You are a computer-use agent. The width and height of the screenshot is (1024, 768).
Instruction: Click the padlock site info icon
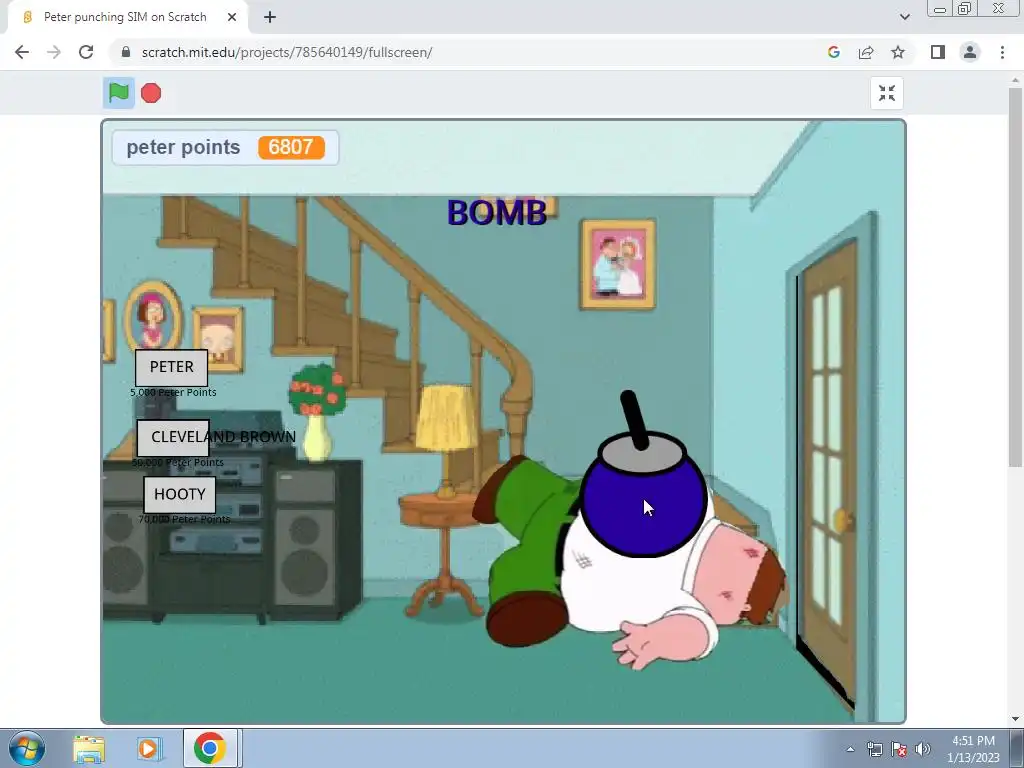coord(126,52)
